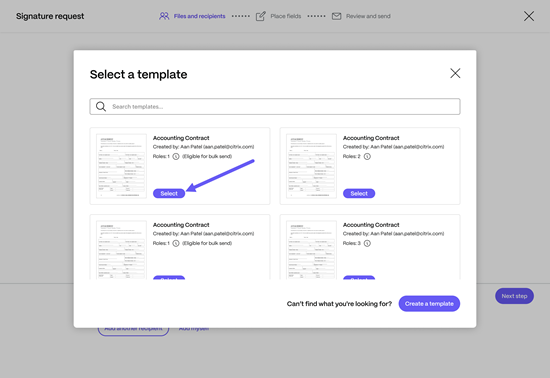Open the Roles: 2 template document thumbnail
This screenshot has width=550, height=378.
pos(311,166)
